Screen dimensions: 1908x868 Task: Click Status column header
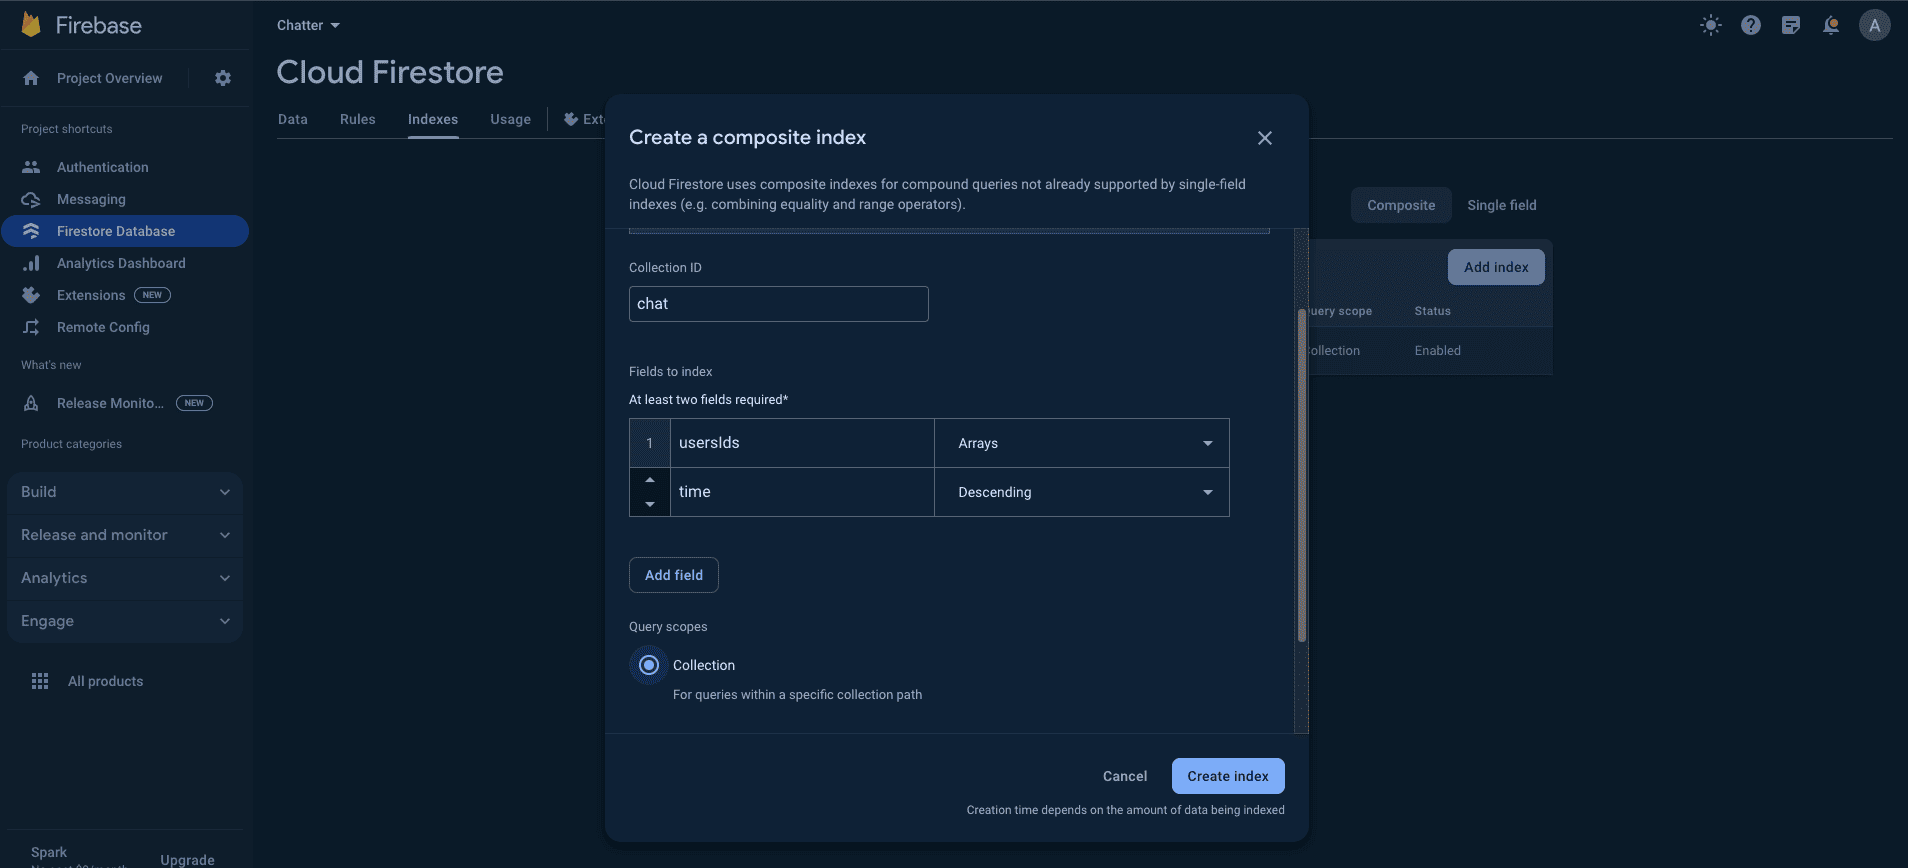[1432, 311]
